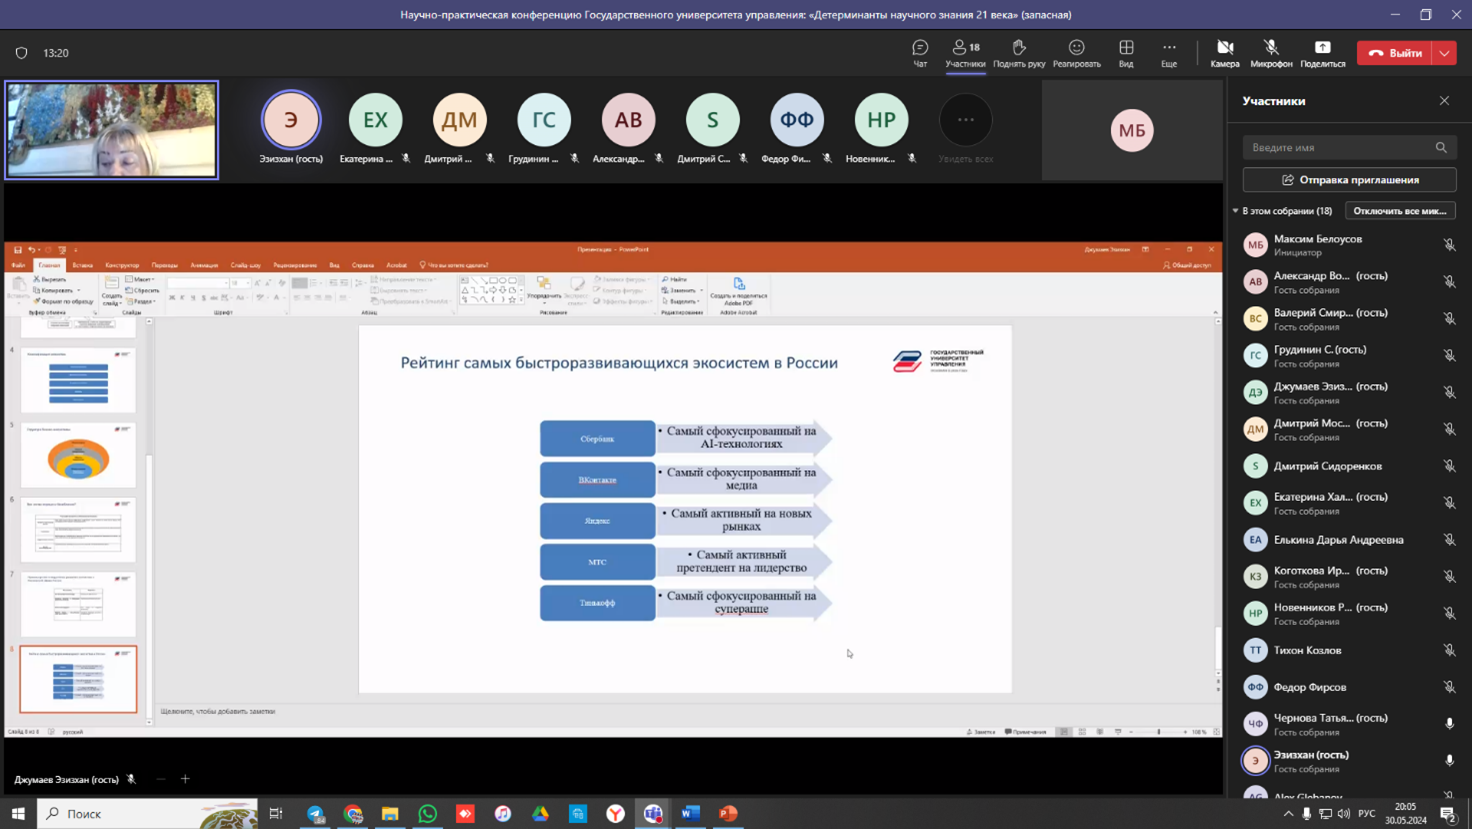Select slide 5 thumbnail with the orange diagram
The image size is (1472, 829).
click(78, 455)
